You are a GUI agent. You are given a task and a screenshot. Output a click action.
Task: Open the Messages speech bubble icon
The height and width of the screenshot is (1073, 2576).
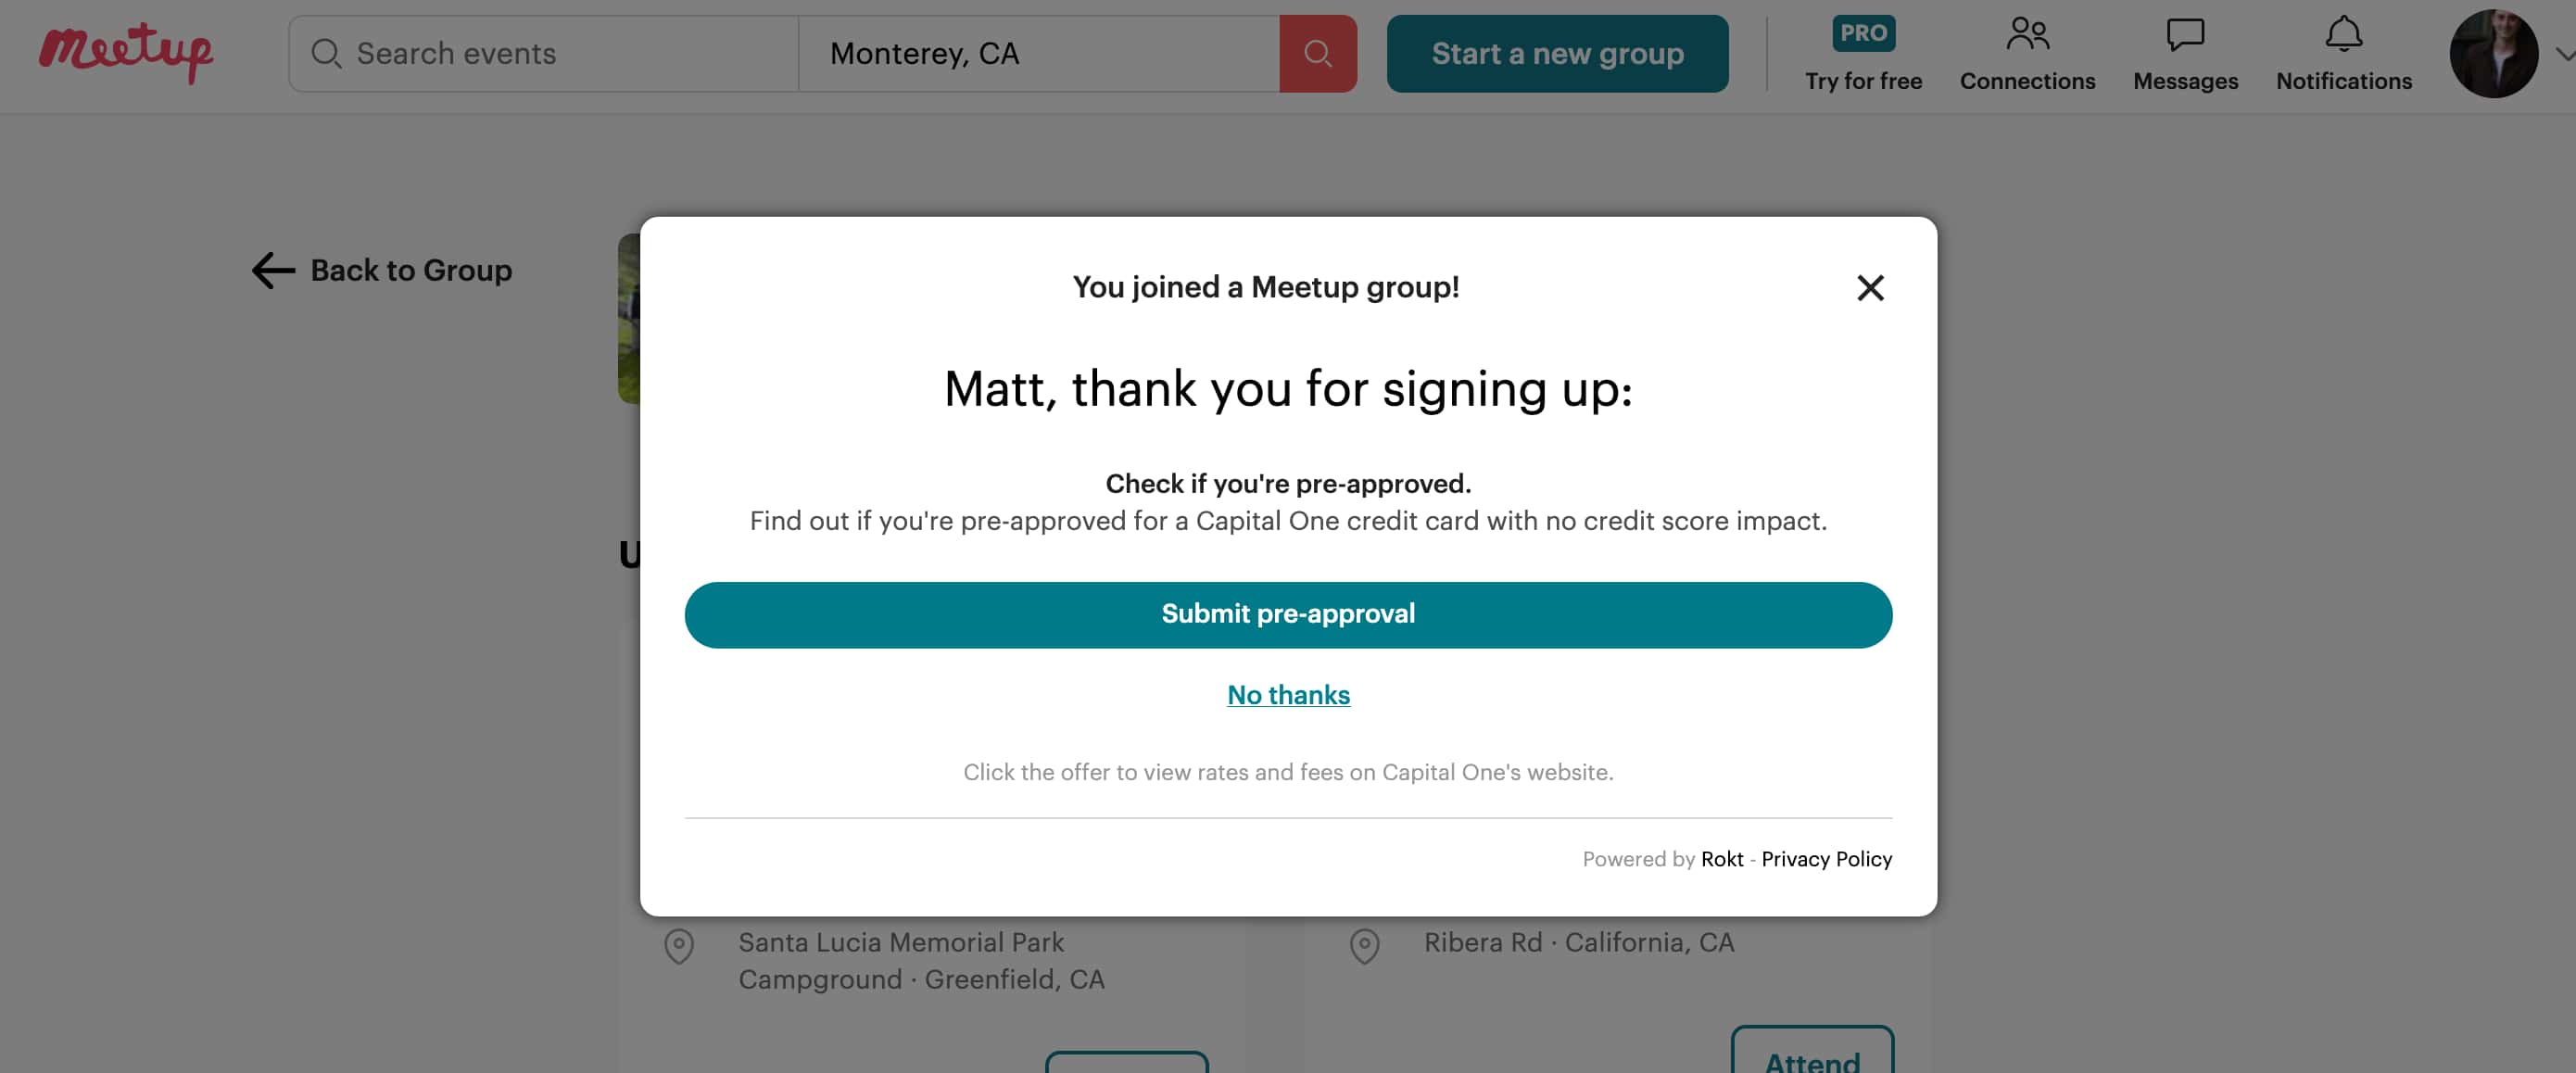pos(2185,35)
